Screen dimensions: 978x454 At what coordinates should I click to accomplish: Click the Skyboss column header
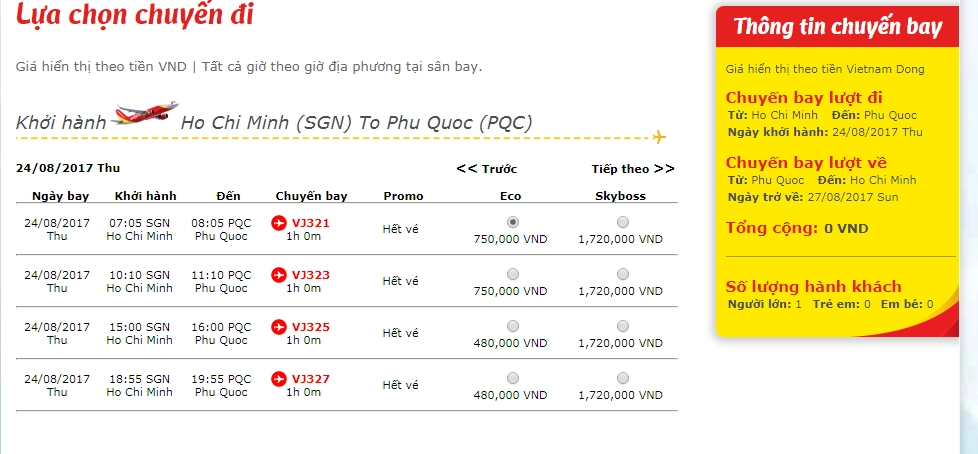click(620, 196)
